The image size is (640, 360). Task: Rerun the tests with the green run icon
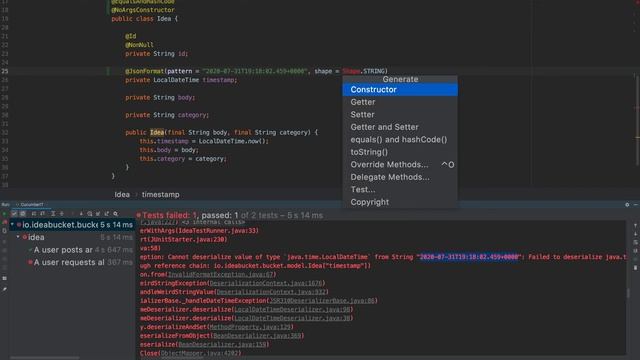tap(4, 213)
